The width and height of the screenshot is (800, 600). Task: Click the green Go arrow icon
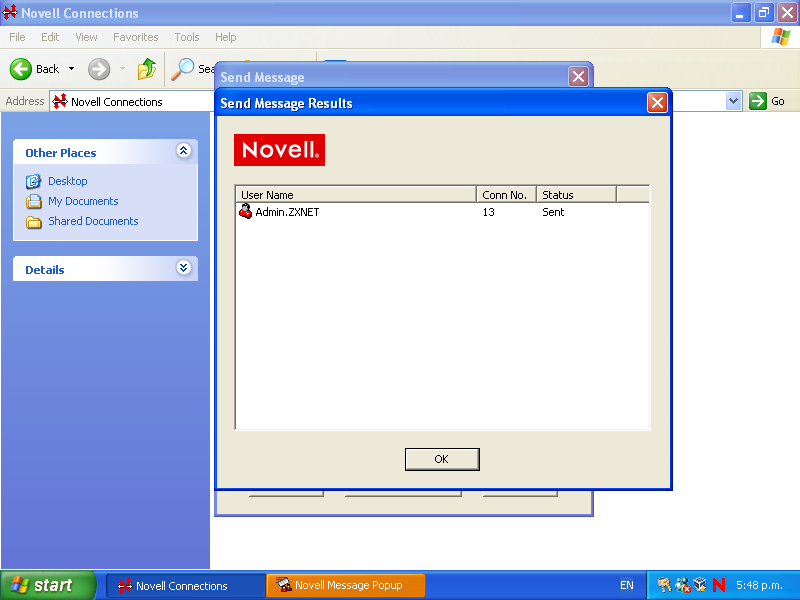click(x=758, y=101)
